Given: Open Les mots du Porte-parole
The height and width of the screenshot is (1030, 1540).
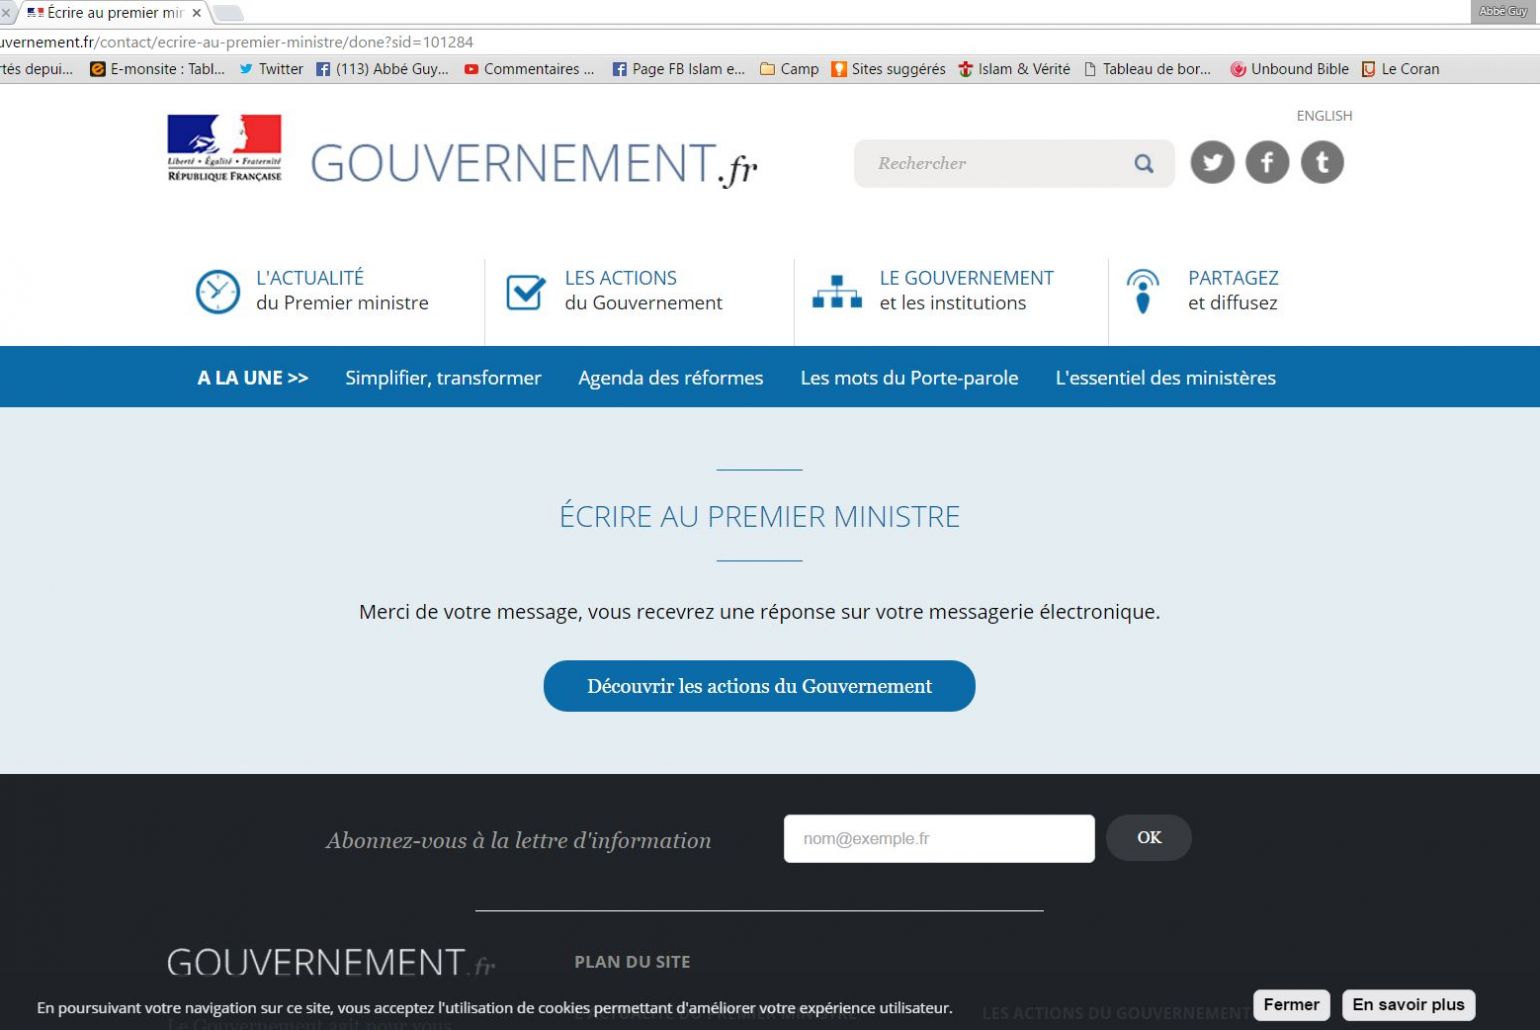Looking at the screenshot, I should click(909, 378).
